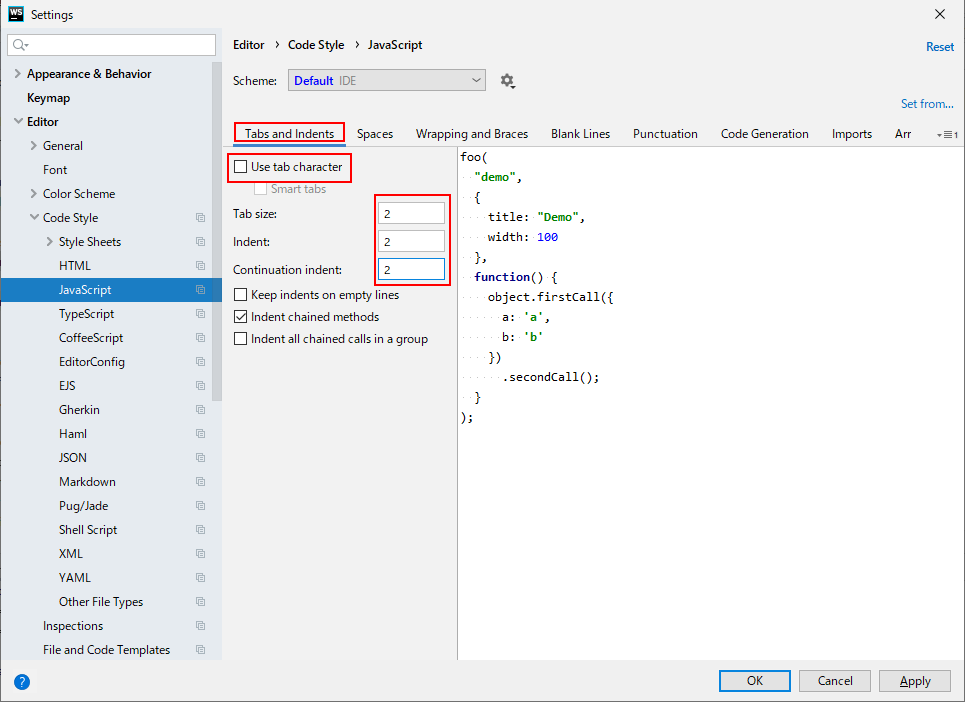Collapse the Code Style node

34,218
